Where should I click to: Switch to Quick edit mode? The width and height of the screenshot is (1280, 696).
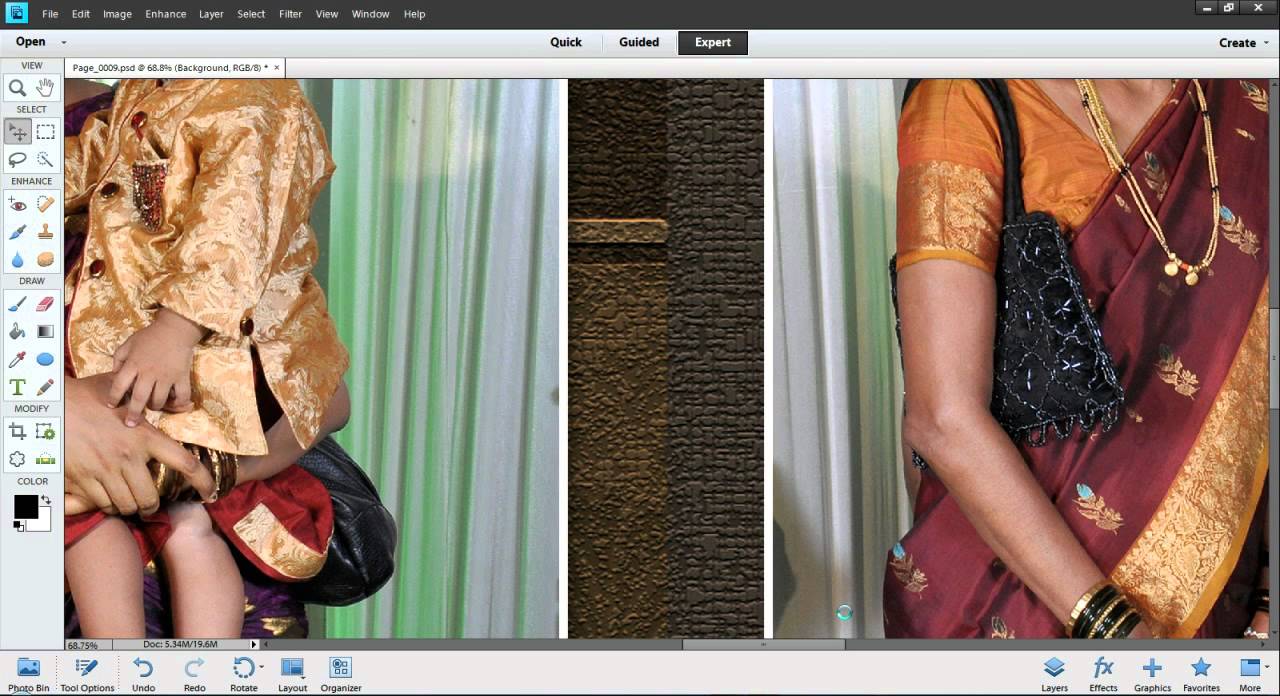tap(566, 42)
